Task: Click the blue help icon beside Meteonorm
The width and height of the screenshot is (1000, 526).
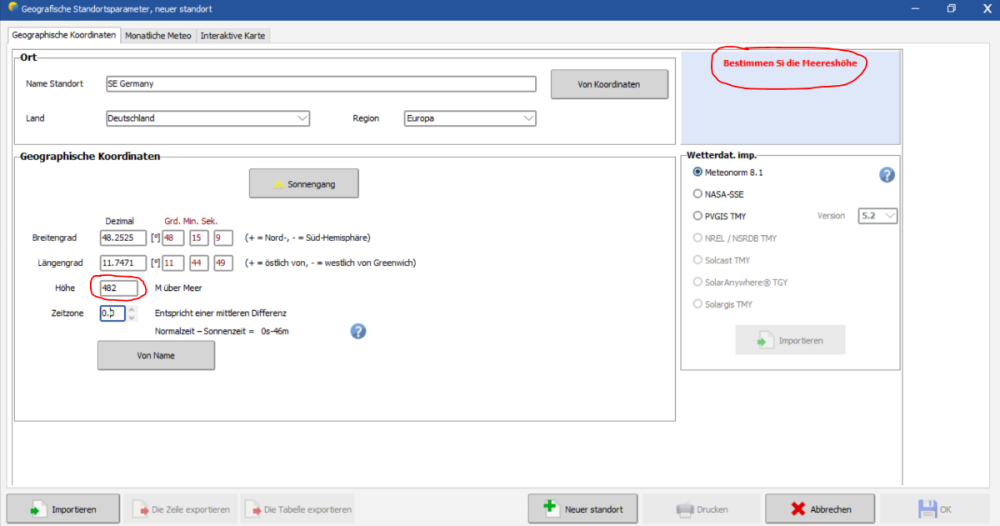Action: tap(886, 175)
